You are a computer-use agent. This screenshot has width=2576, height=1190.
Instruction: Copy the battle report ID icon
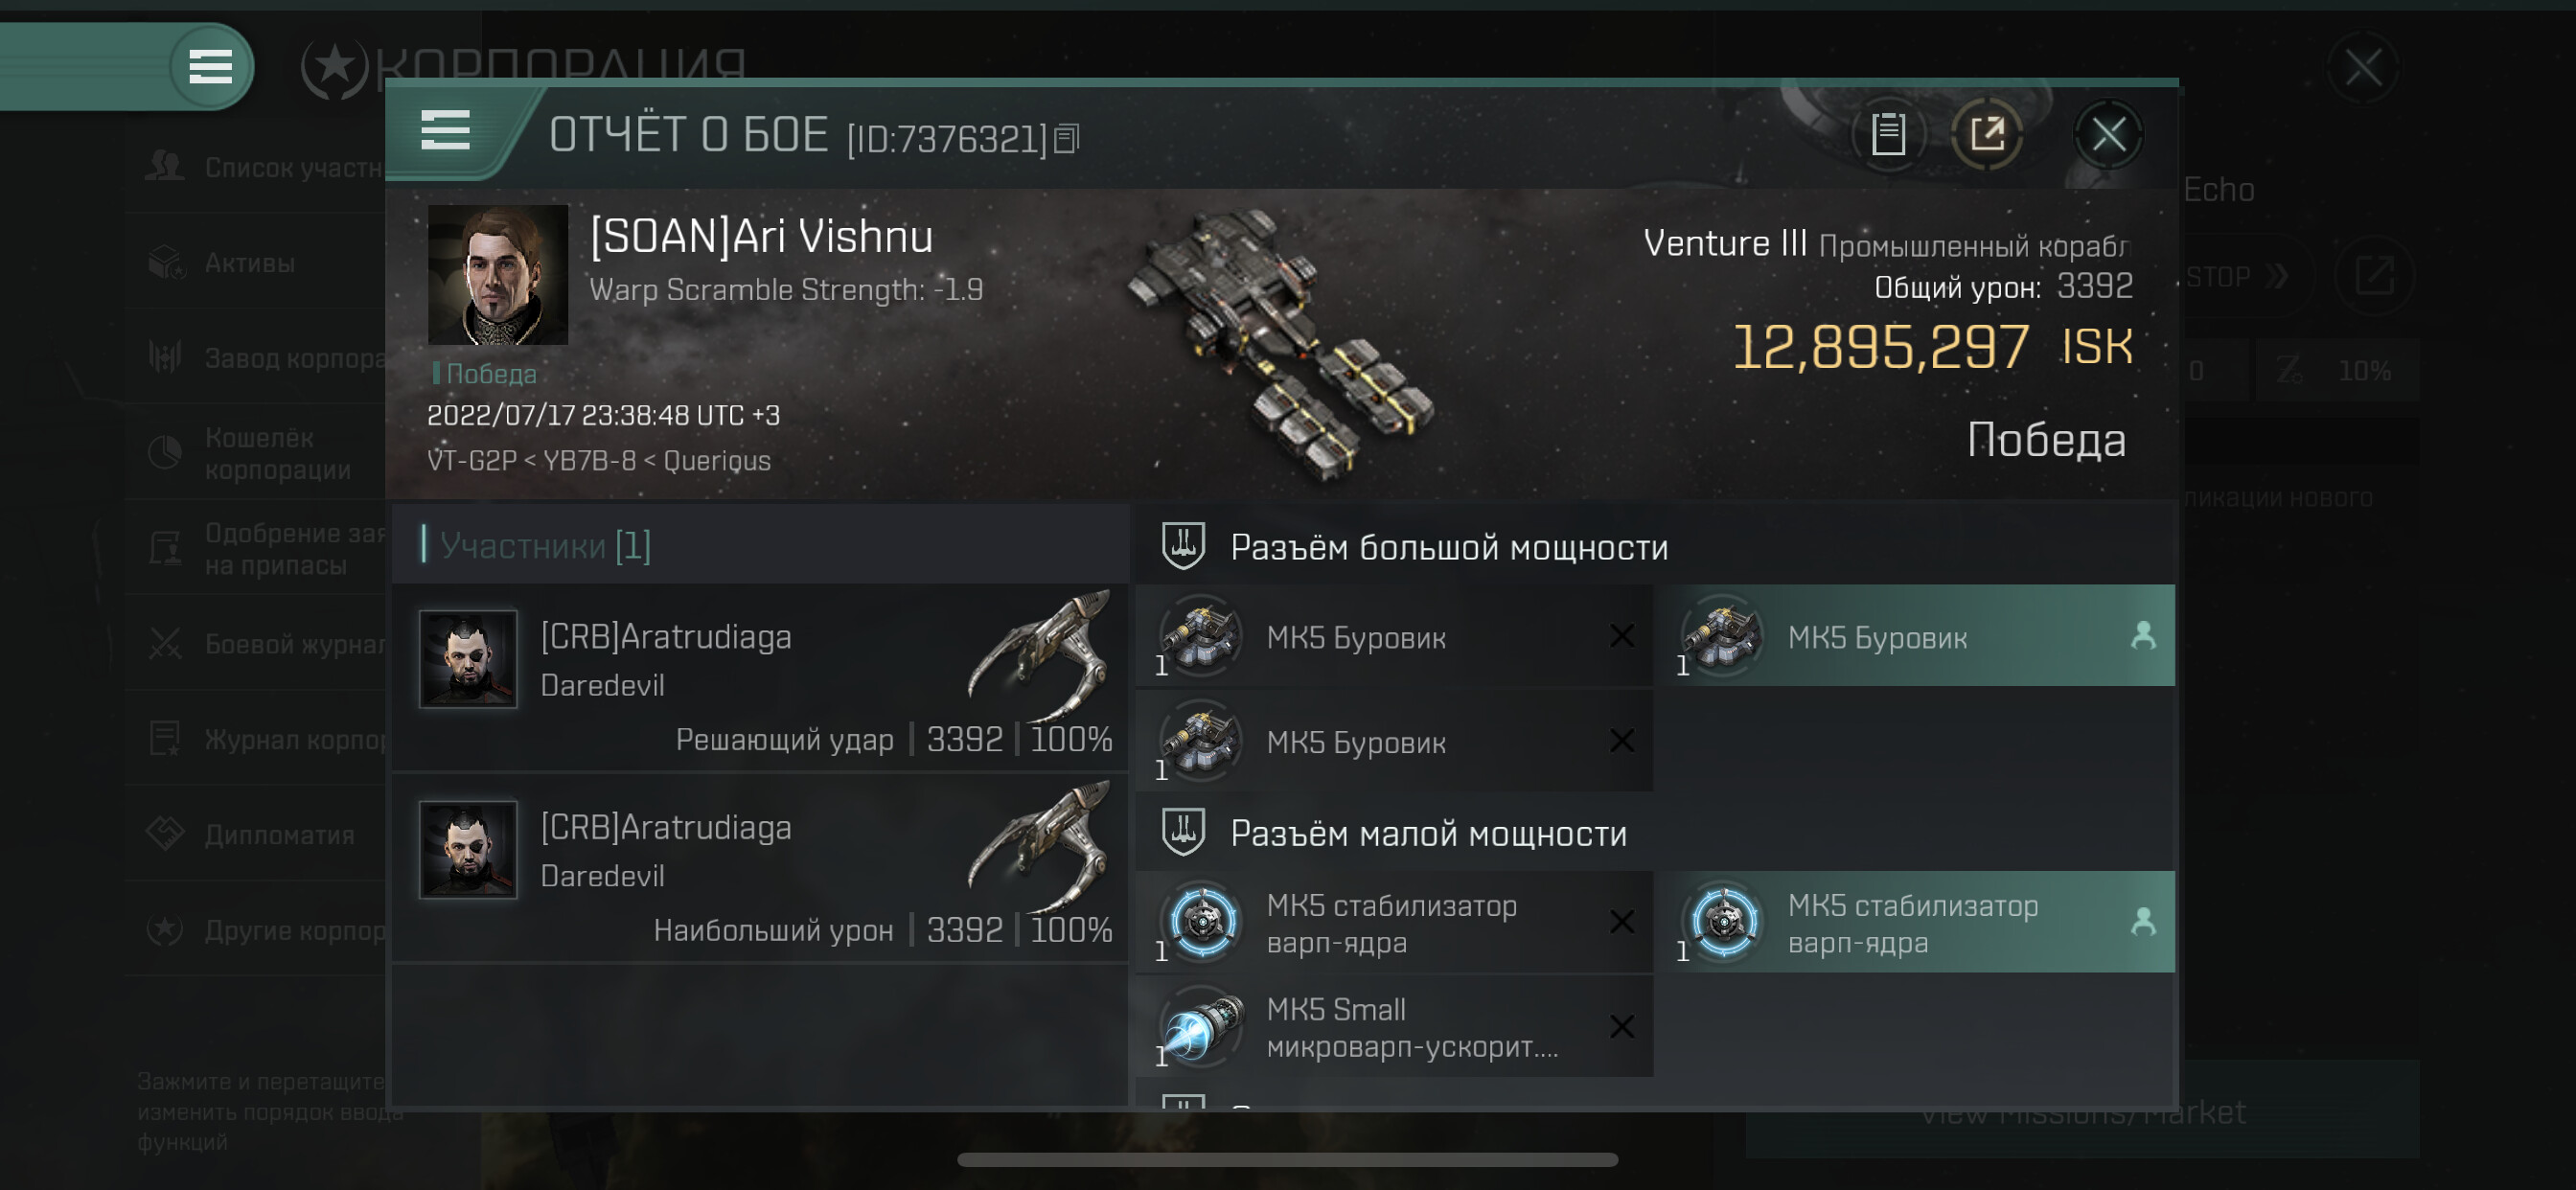tap(1067, 139)
